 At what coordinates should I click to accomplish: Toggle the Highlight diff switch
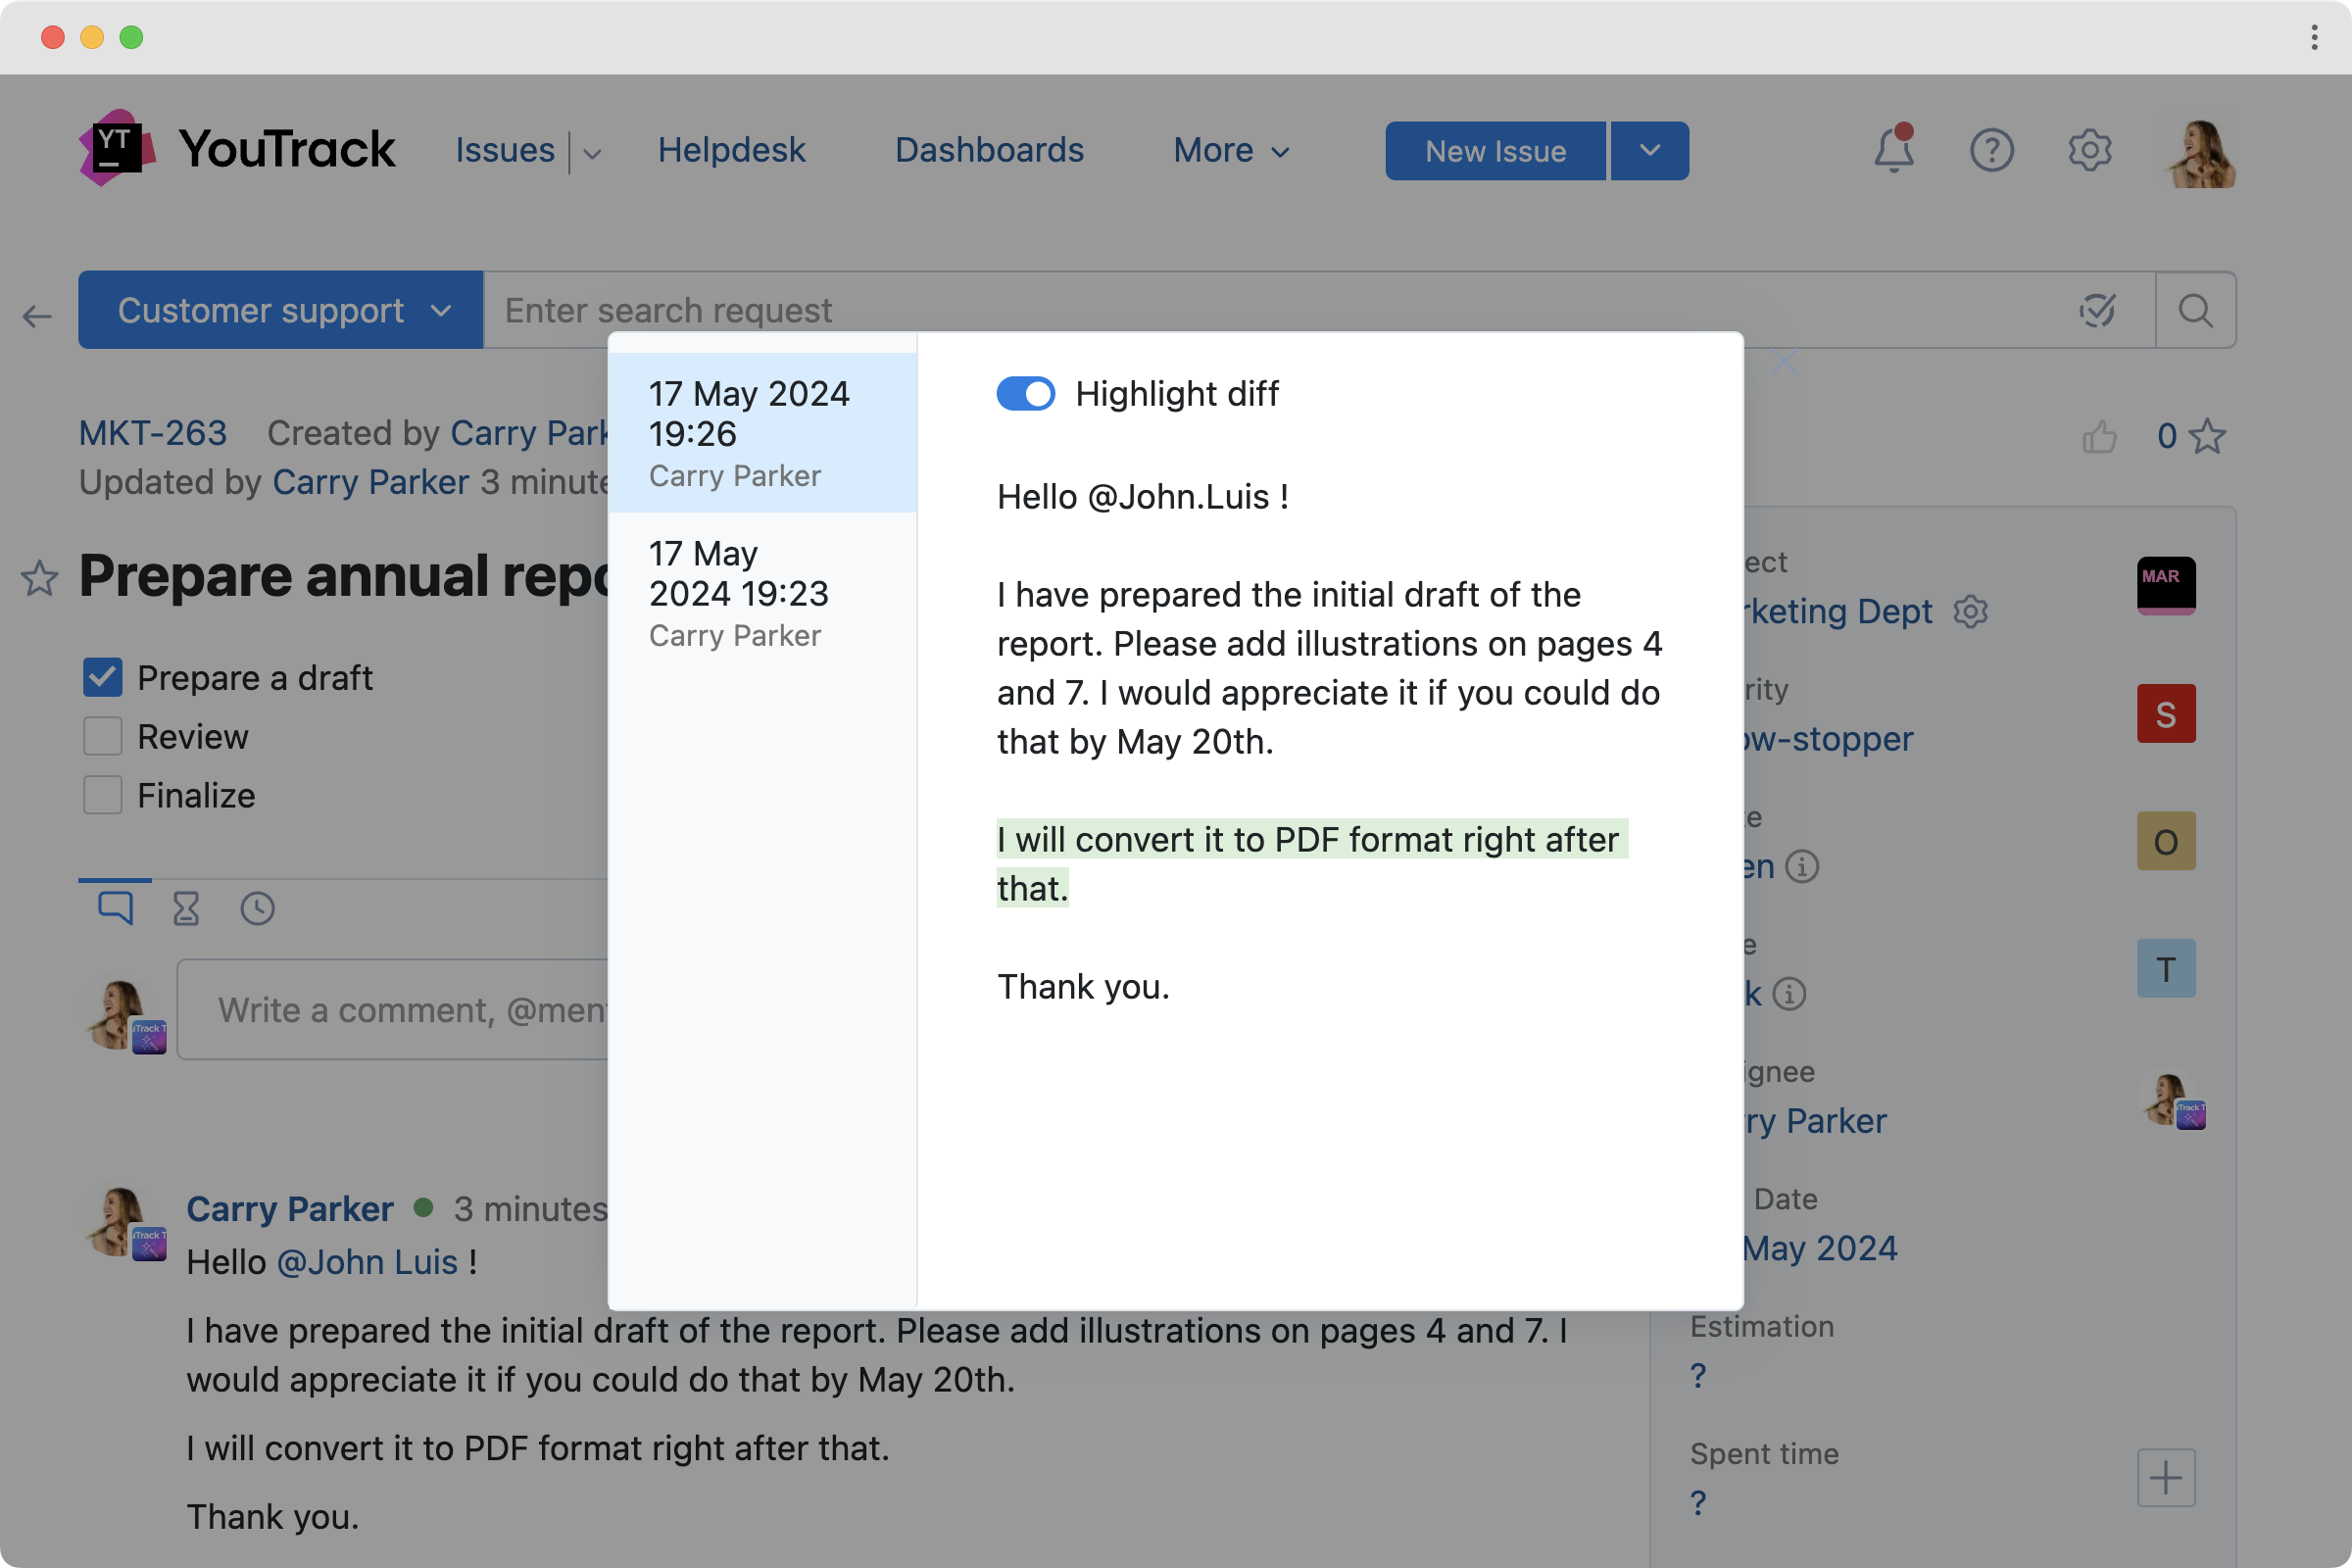(1025, 394)
